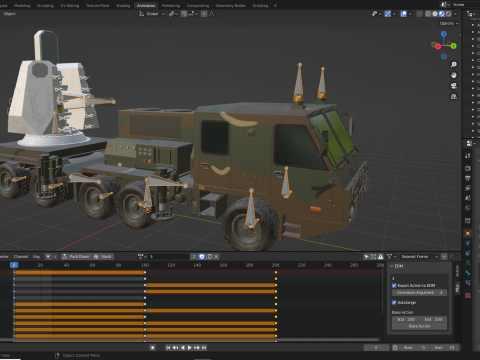Screen dimensions: 480x360
Task: Select wireframe viewport shading
Action: coord(428,14)
